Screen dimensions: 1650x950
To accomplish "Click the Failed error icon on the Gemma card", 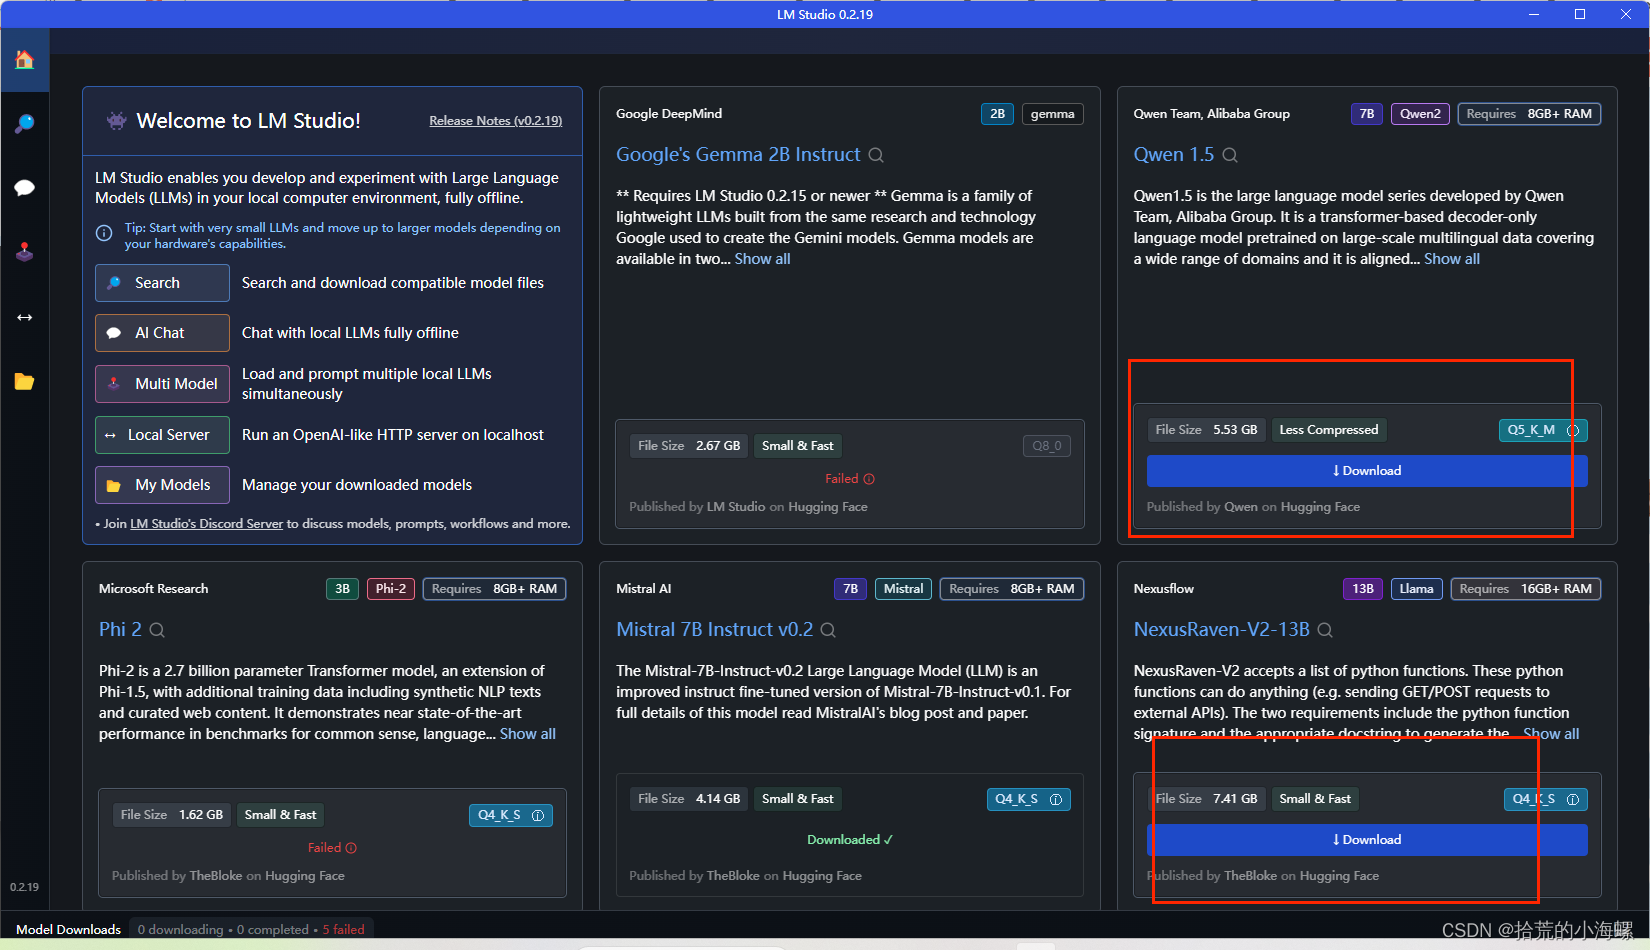I will pos(869,479).
